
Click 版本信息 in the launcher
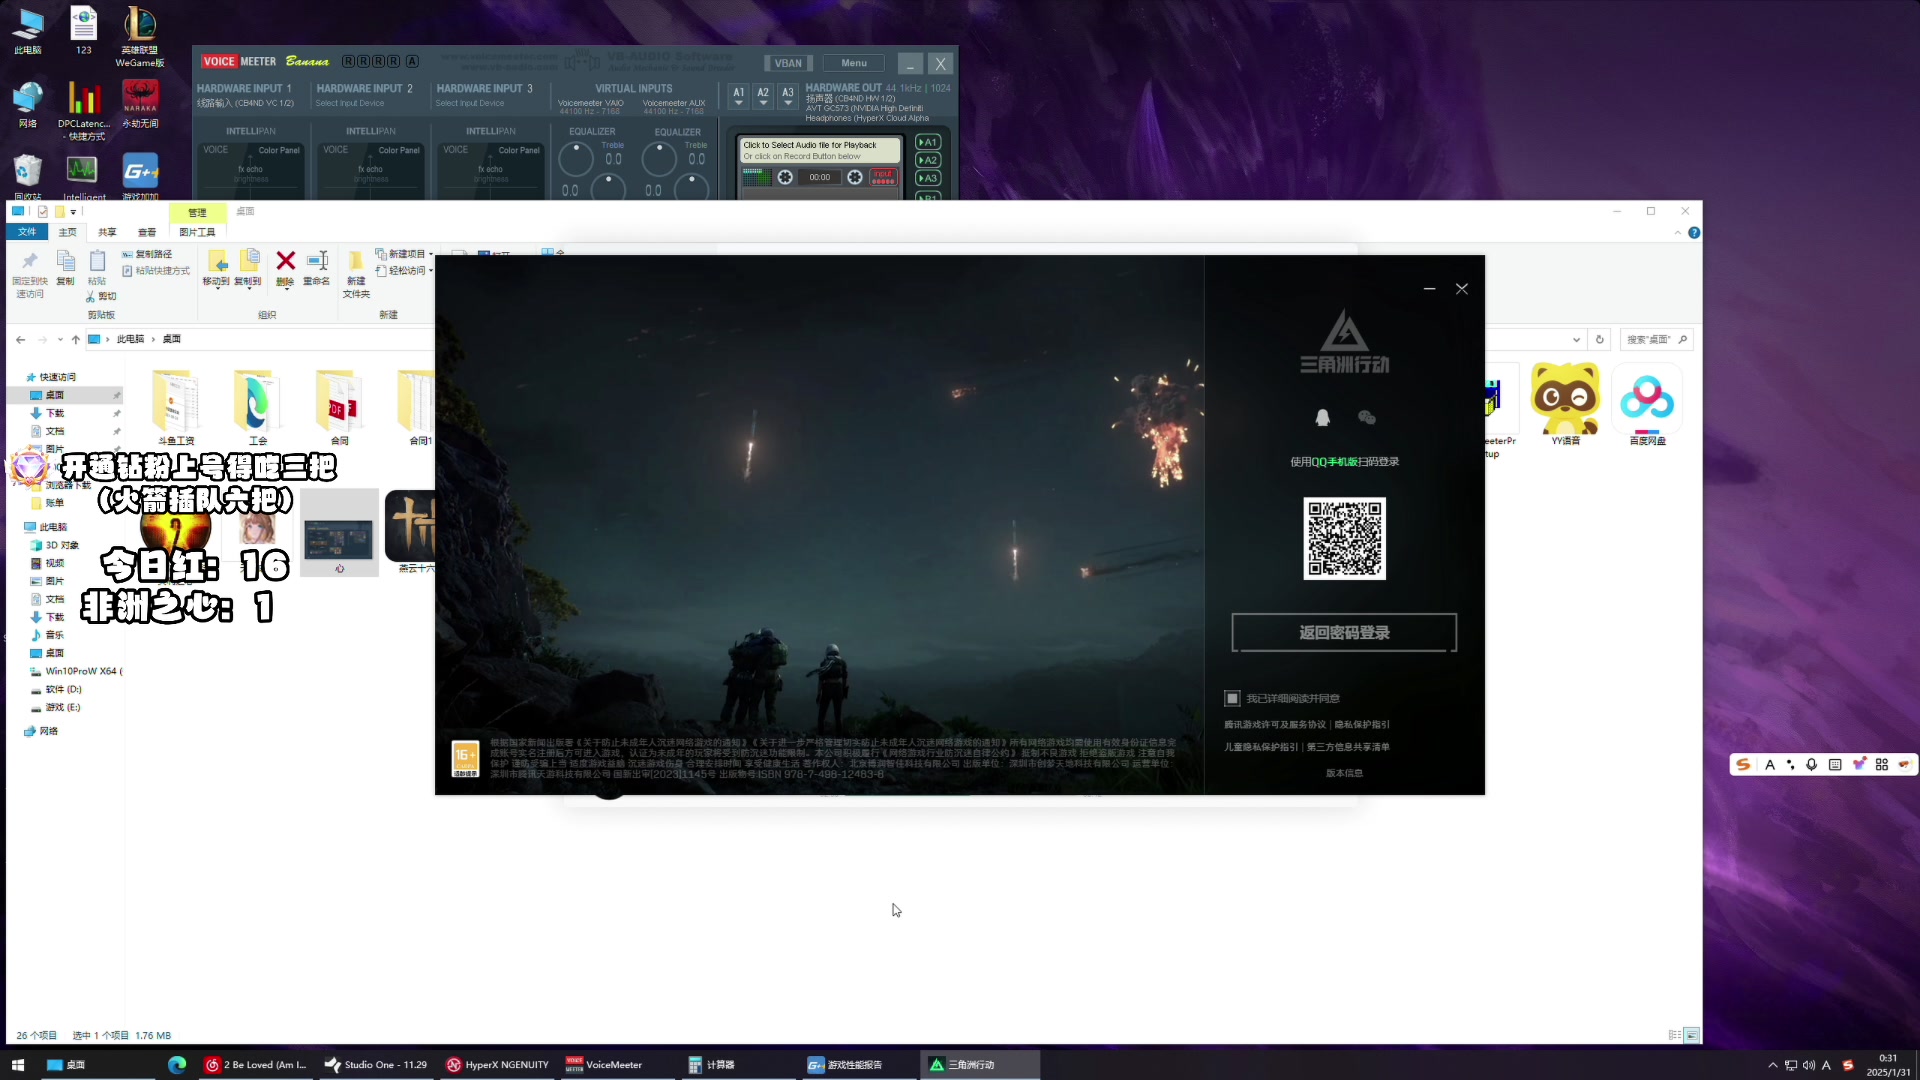[1344, 773]
